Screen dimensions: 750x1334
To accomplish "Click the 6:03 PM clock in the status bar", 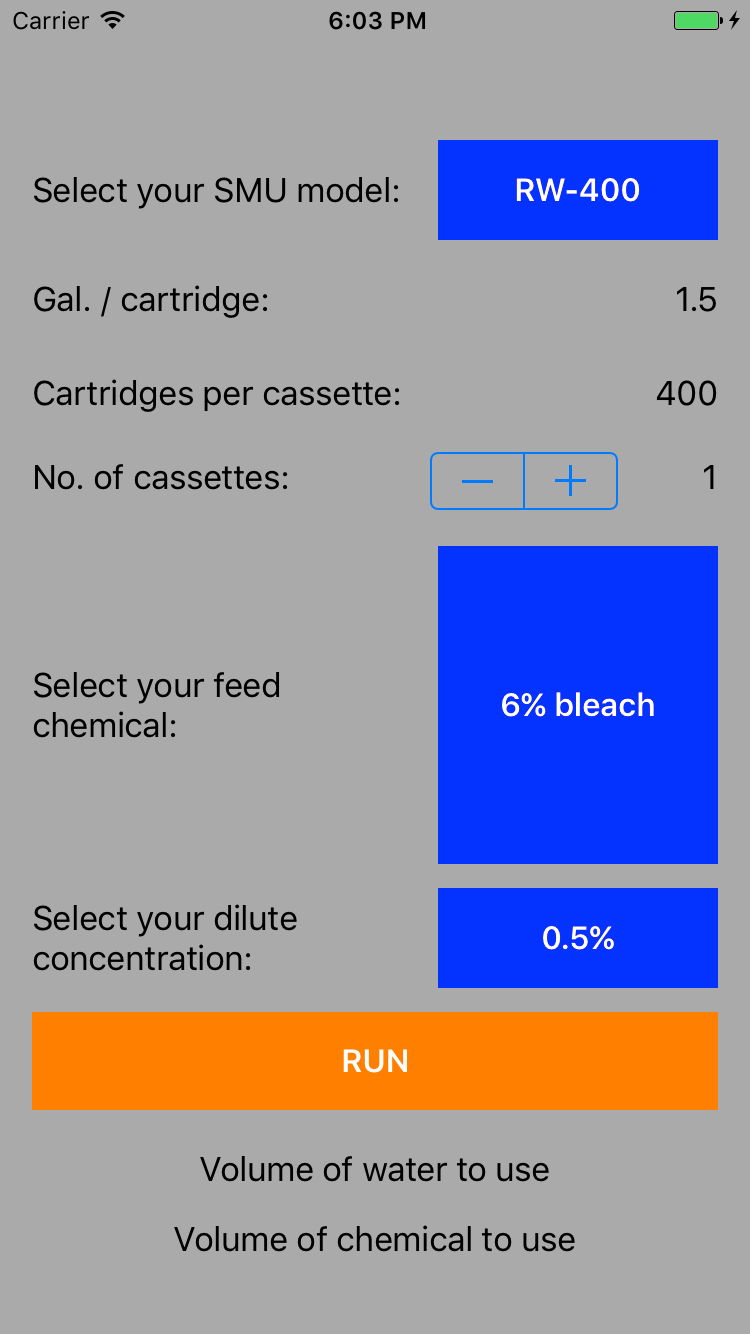I will 377,20.
